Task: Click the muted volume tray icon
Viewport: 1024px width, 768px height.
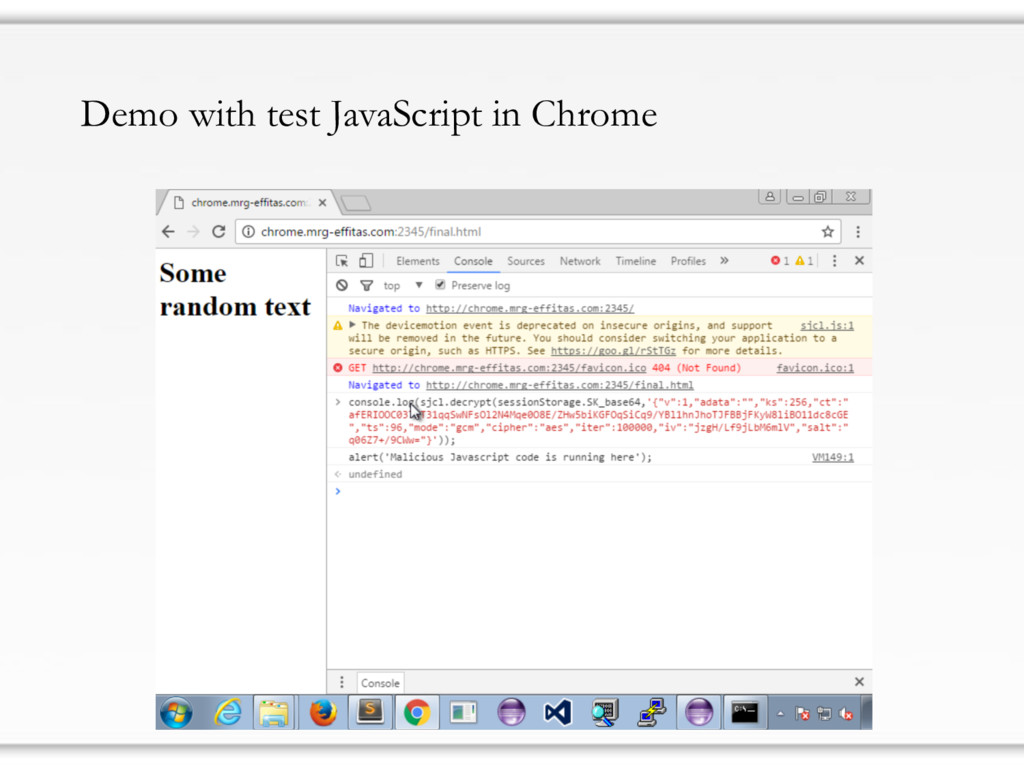Action: pos(846,714)
